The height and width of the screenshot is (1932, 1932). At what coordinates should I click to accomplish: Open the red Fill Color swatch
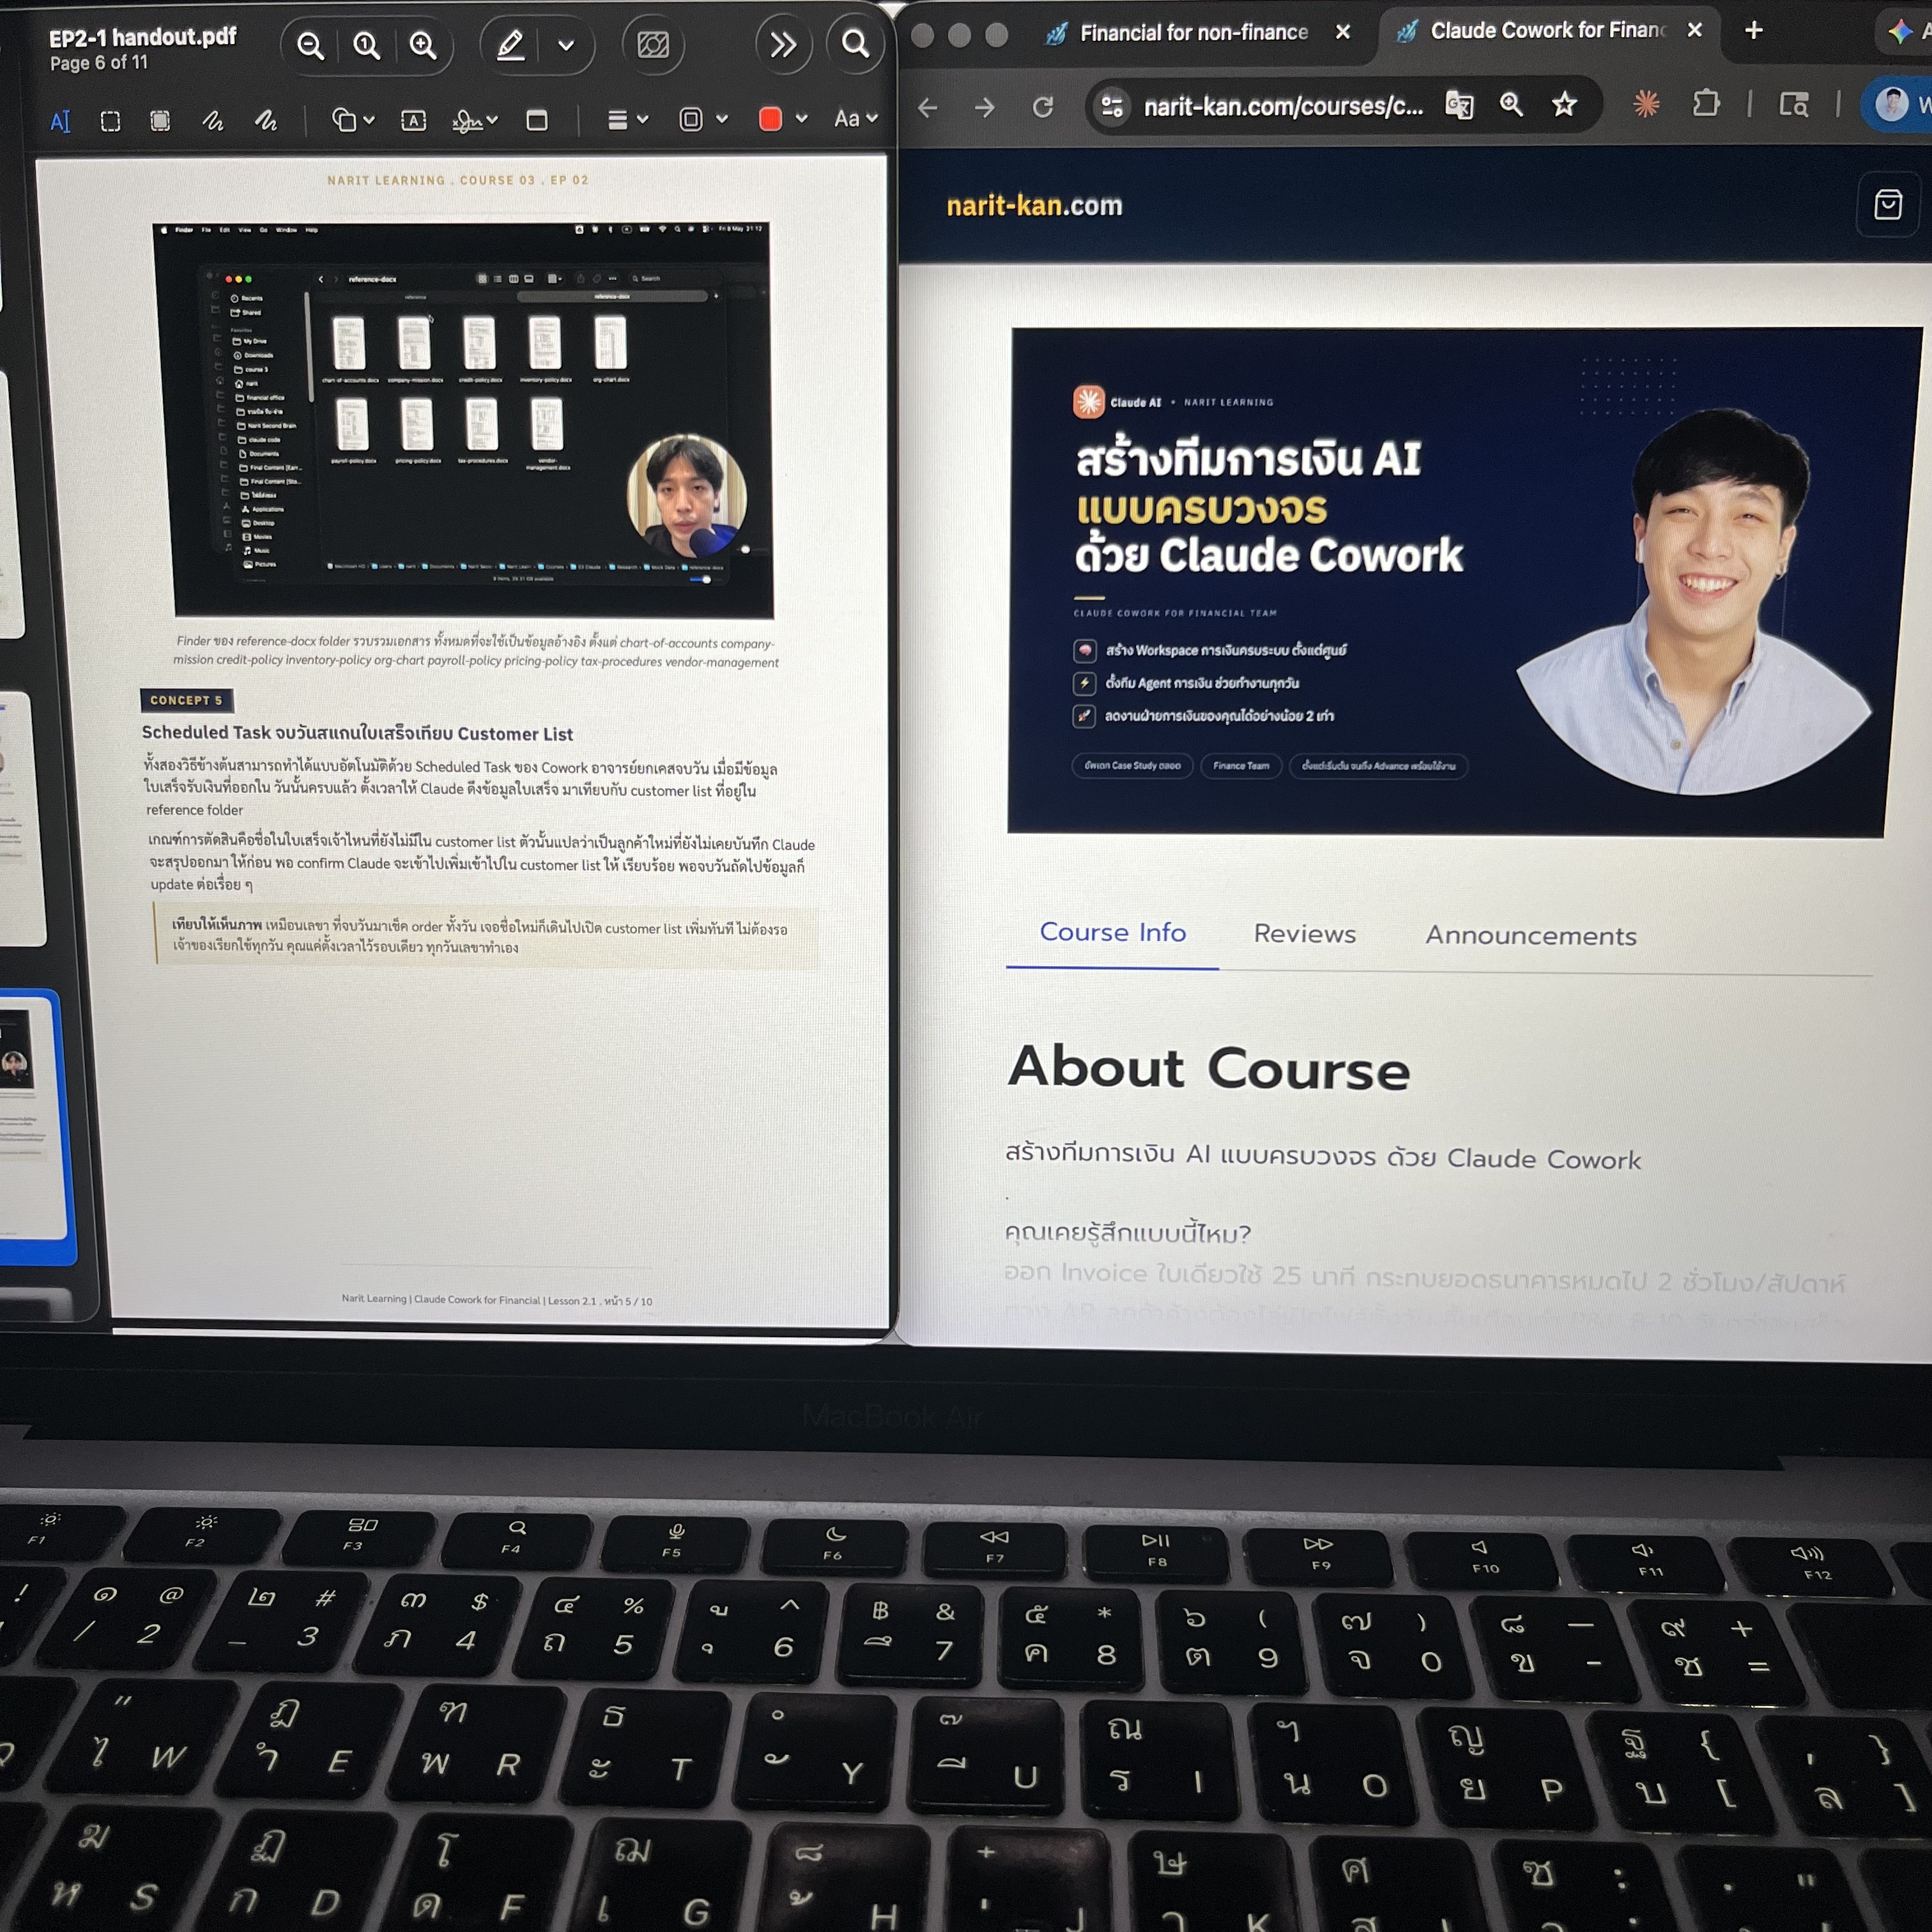770,120
